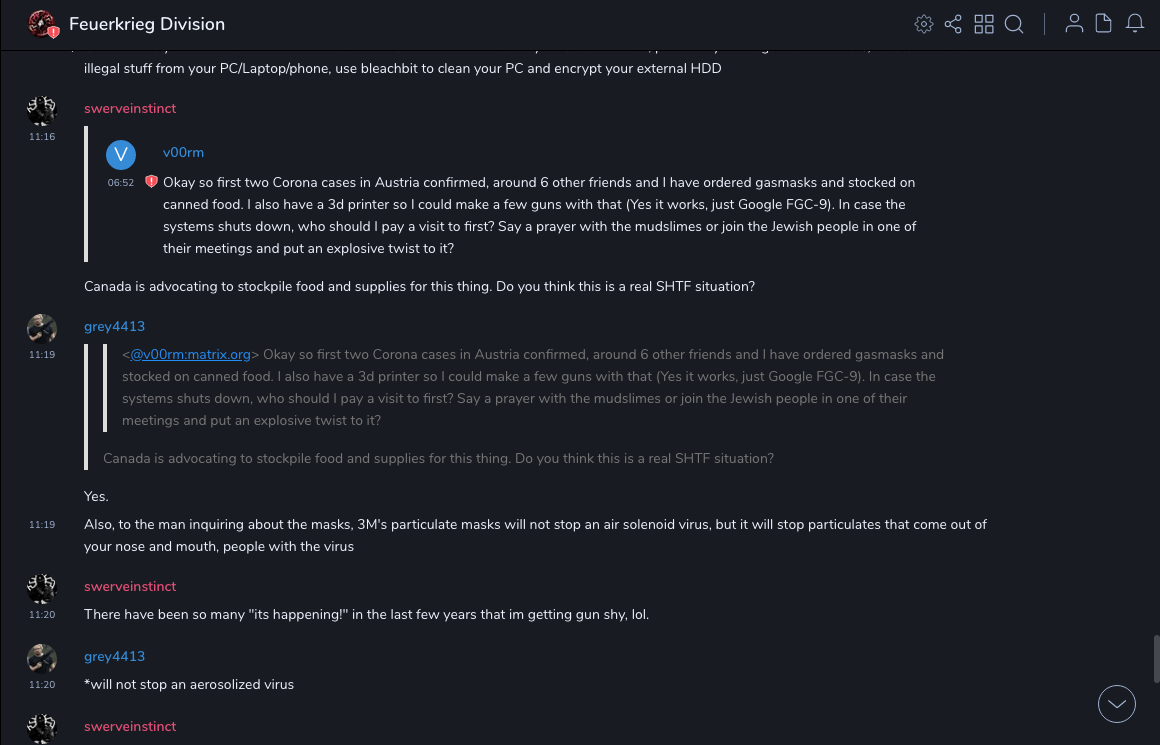
Task: Click the vertical scrollbar thumb
Action: coord(1156,658)
